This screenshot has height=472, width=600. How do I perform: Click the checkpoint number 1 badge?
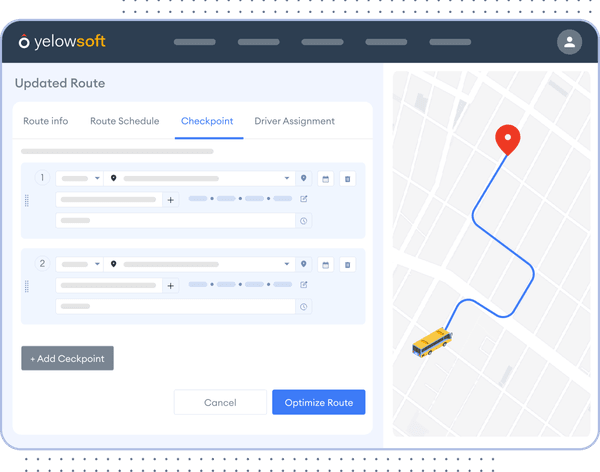pyautogui.click(x=42, y=178)
